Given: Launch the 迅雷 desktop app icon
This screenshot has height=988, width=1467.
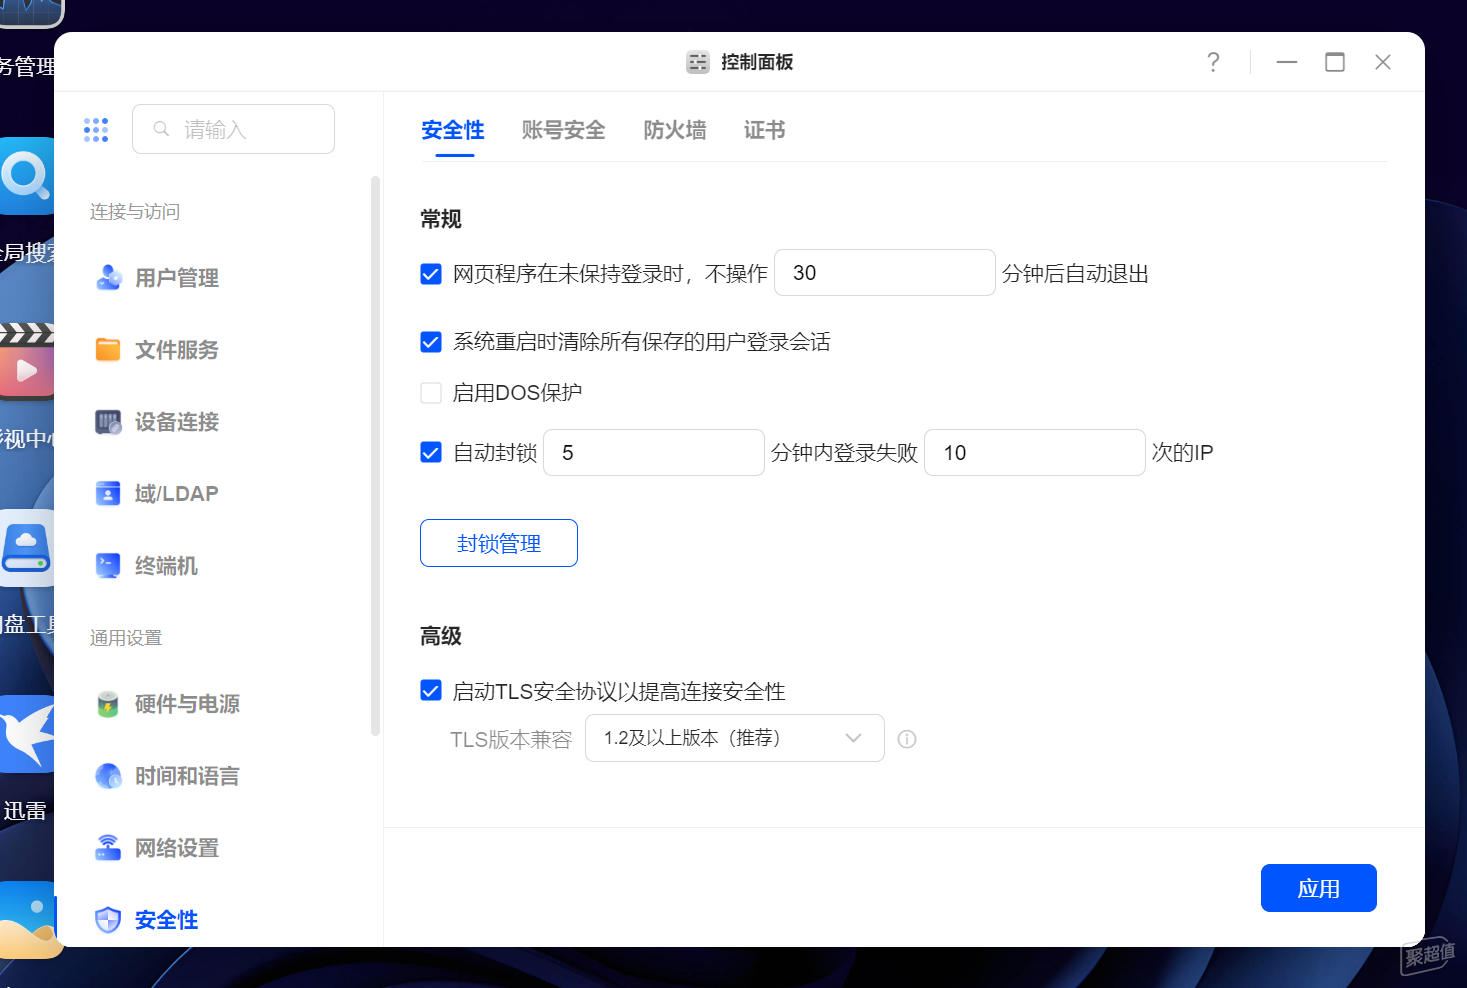Looking at the screenshot, I should pos(27,735).
